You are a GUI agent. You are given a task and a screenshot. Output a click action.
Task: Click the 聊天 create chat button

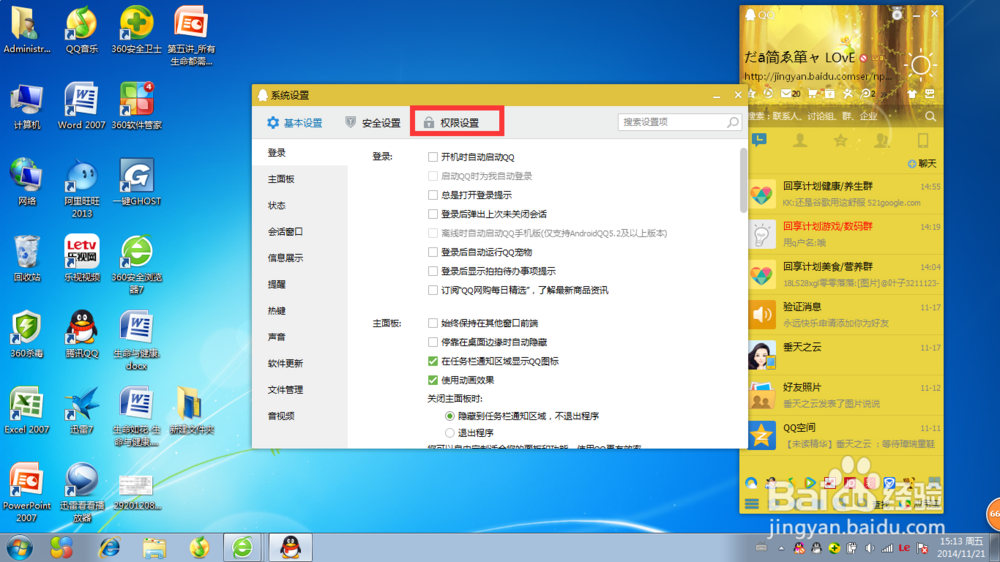click(x=922, y=164)
